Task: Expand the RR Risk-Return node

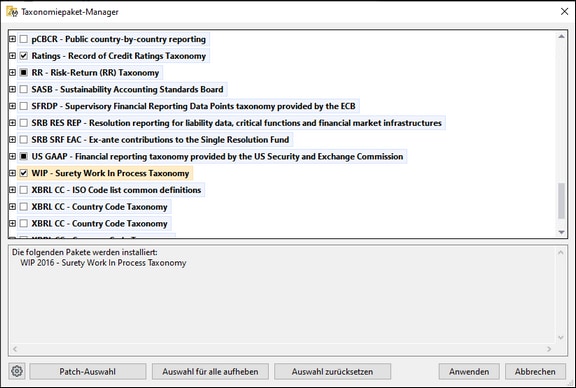Action: (x=12, y=73)
